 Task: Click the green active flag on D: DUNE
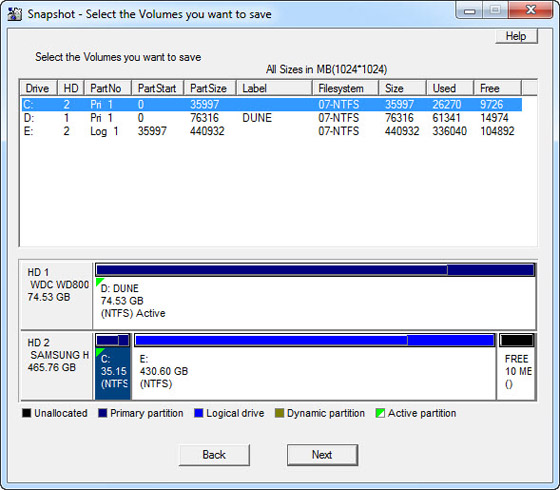[x=99, y=281]
